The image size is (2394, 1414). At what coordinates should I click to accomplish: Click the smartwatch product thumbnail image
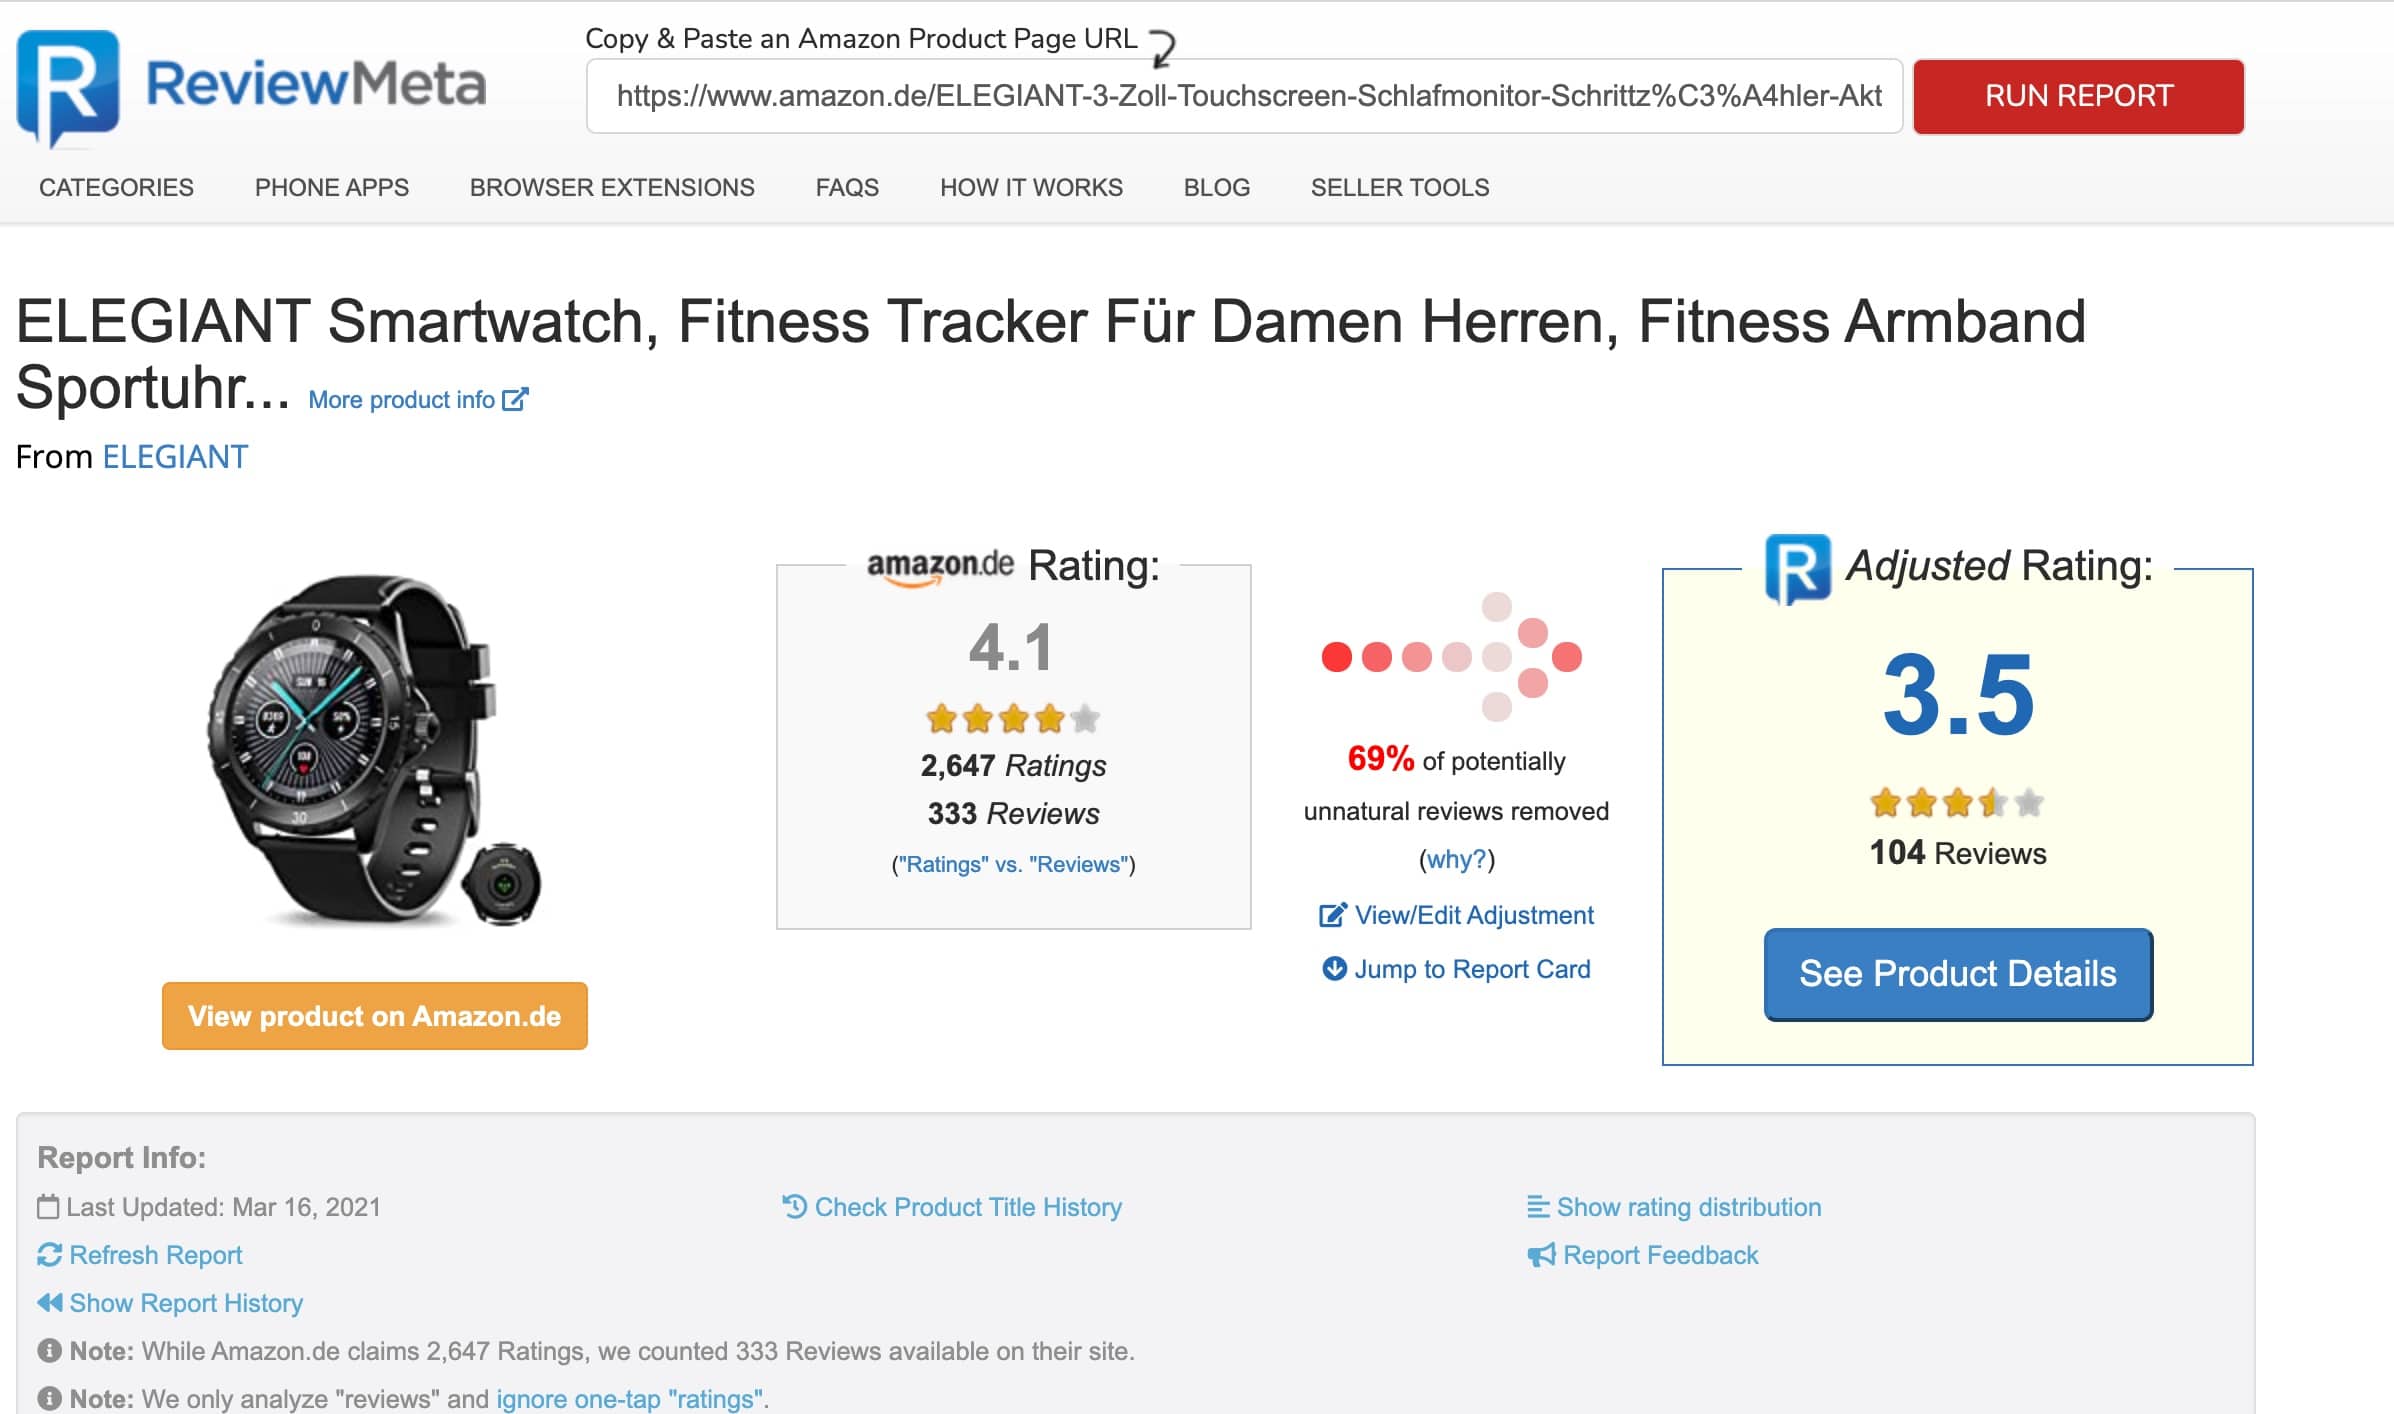click(x=374, y=750)
